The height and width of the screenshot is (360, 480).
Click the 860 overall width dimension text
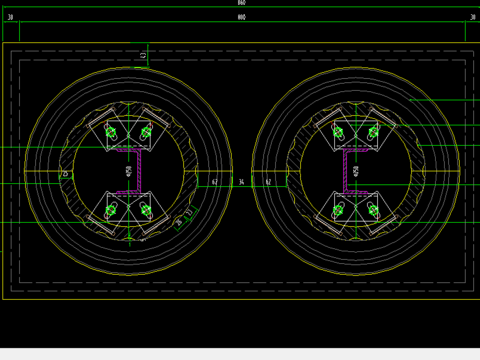click(x=242, y=2)
